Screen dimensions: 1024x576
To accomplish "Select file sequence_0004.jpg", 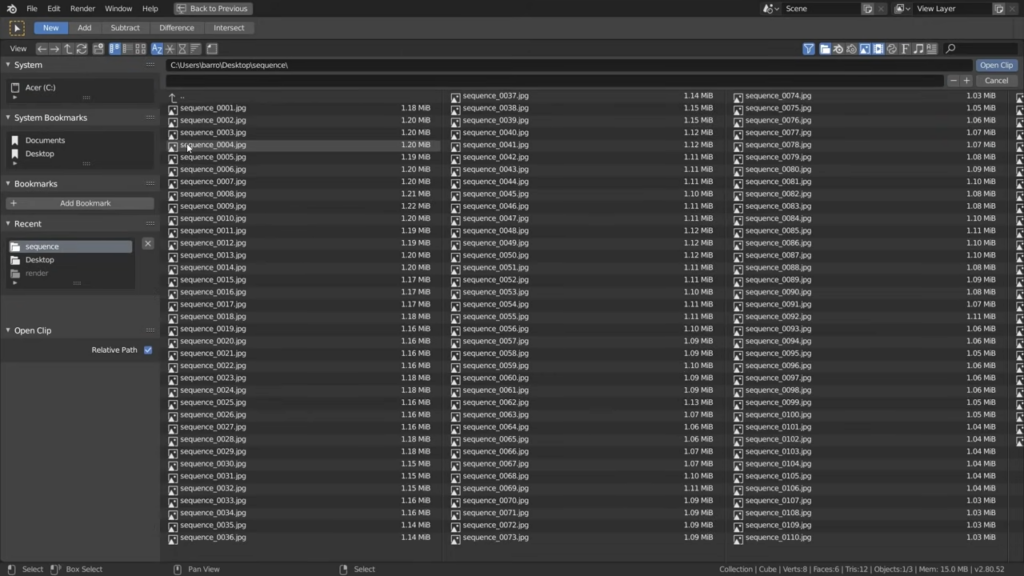I will point(303,145).
